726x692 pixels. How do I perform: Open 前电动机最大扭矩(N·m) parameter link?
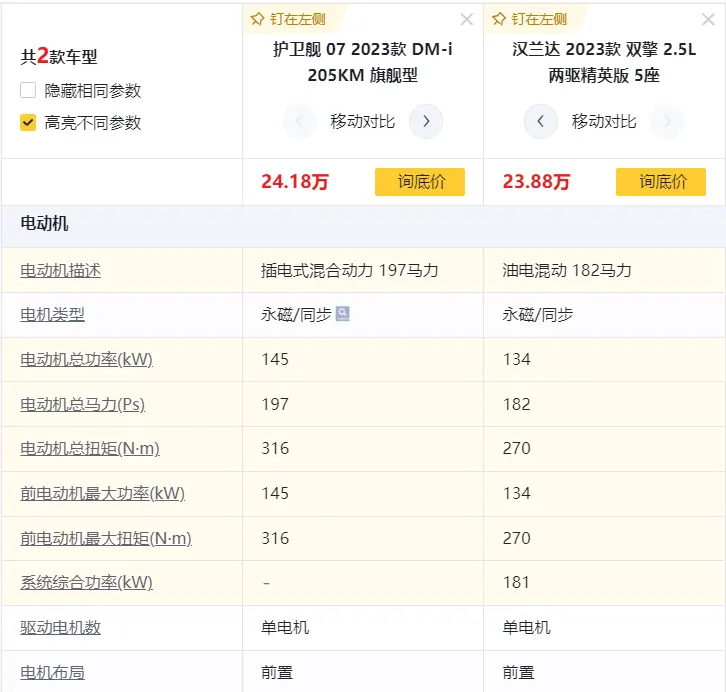point(106,538)
